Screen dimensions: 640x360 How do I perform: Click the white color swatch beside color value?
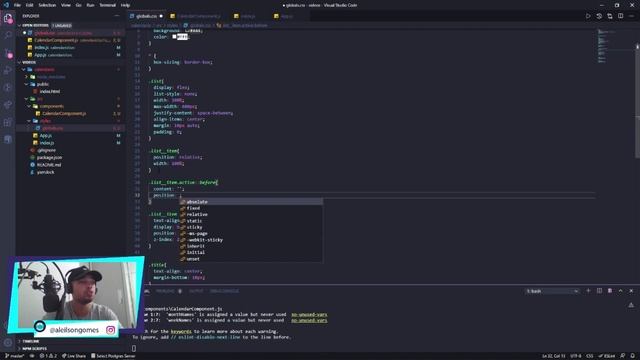tap(174, 37)
